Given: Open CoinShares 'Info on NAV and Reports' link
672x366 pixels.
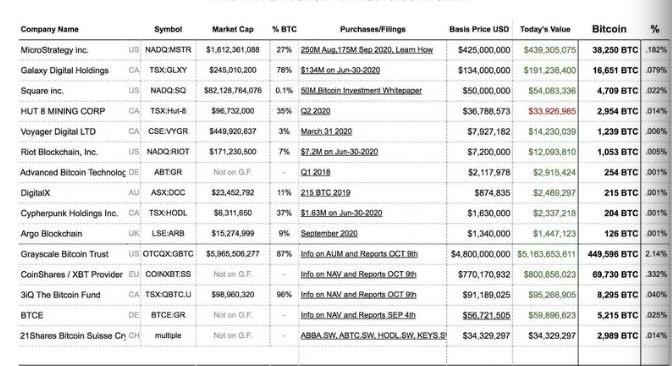Looking at the screenshot, I should tap(358, 274).
